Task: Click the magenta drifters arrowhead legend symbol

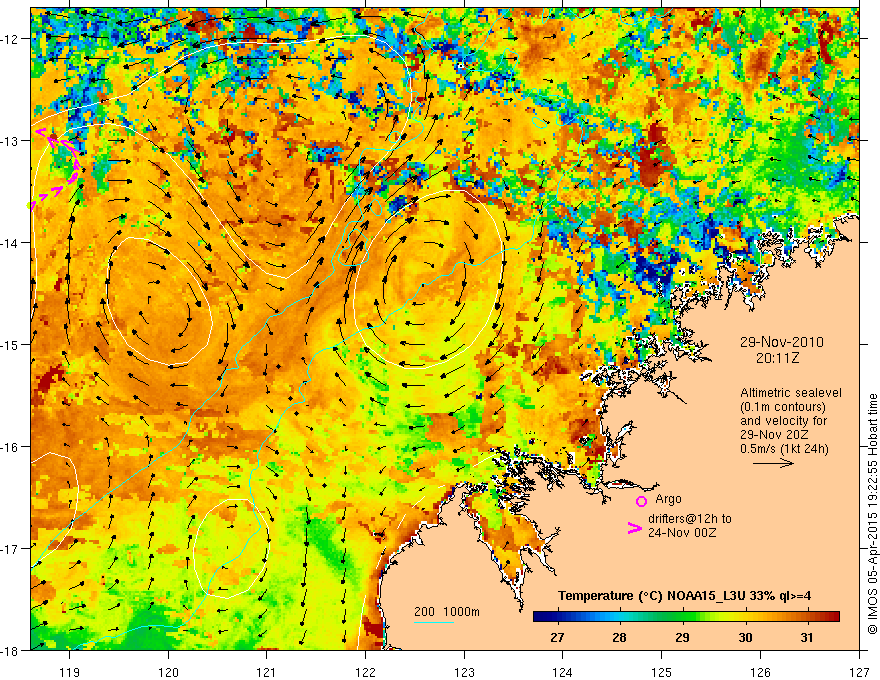Action: tap(634, 528)
